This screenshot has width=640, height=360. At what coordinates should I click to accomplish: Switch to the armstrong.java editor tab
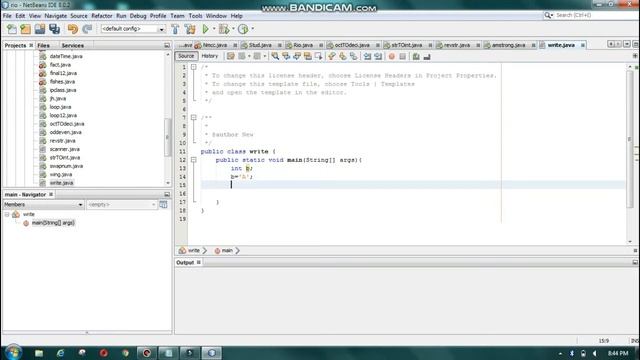point(508,45)
